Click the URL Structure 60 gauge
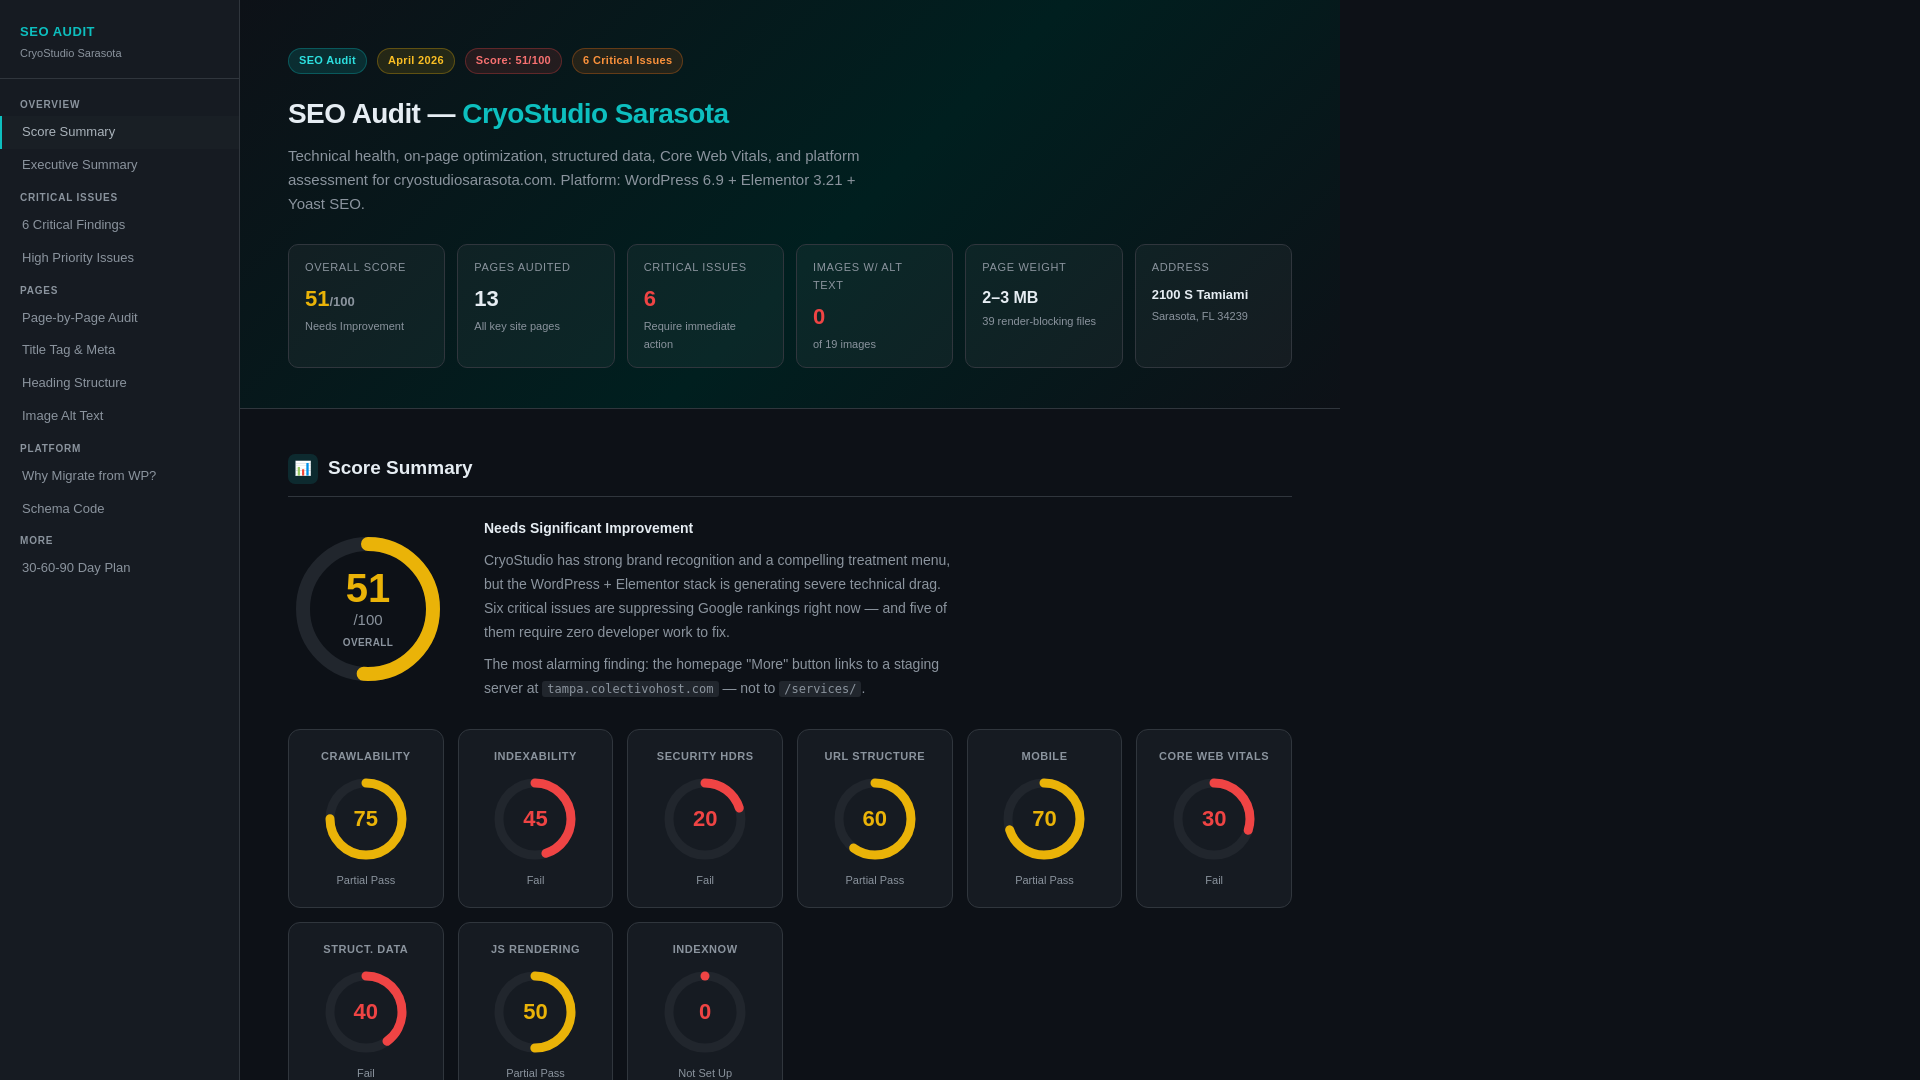 (x=875, y=819)
